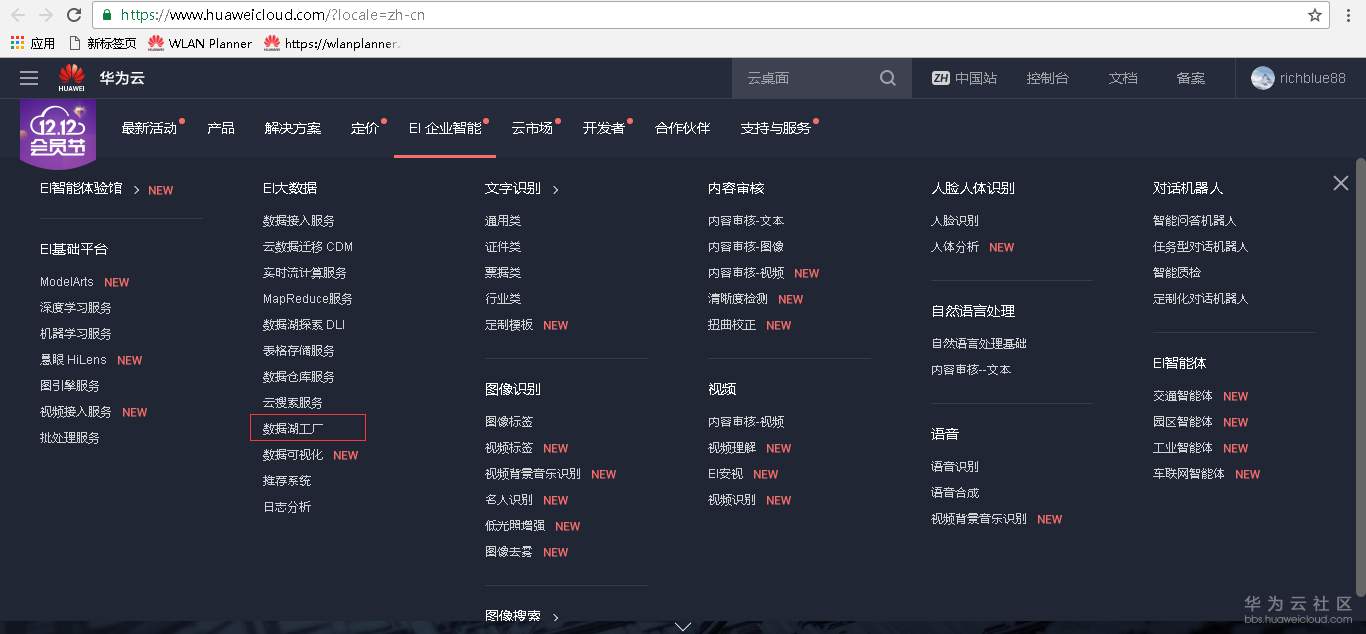The image size is (1366, 634).
Task: Click the browser back arrow
Action: click(17, 15)
